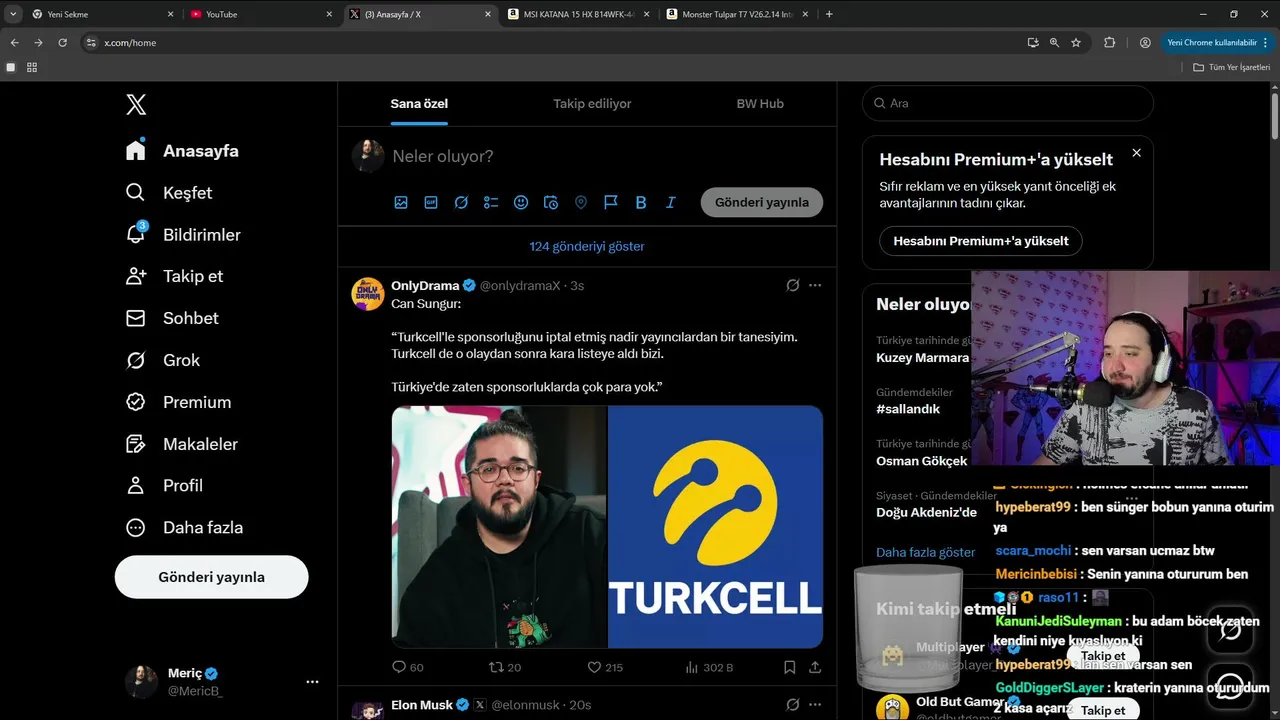Click x.com/home address bar

coord(550,43)
